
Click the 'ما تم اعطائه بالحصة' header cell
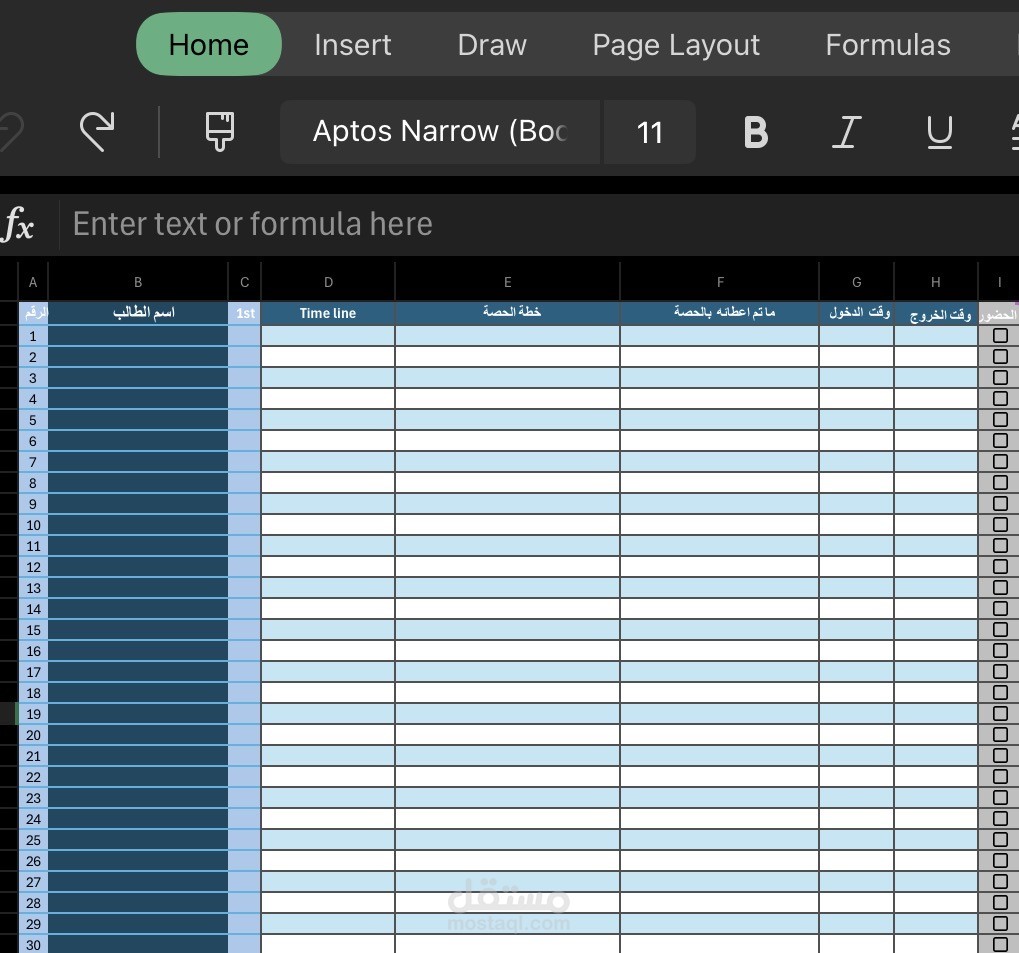click(720, 313)
